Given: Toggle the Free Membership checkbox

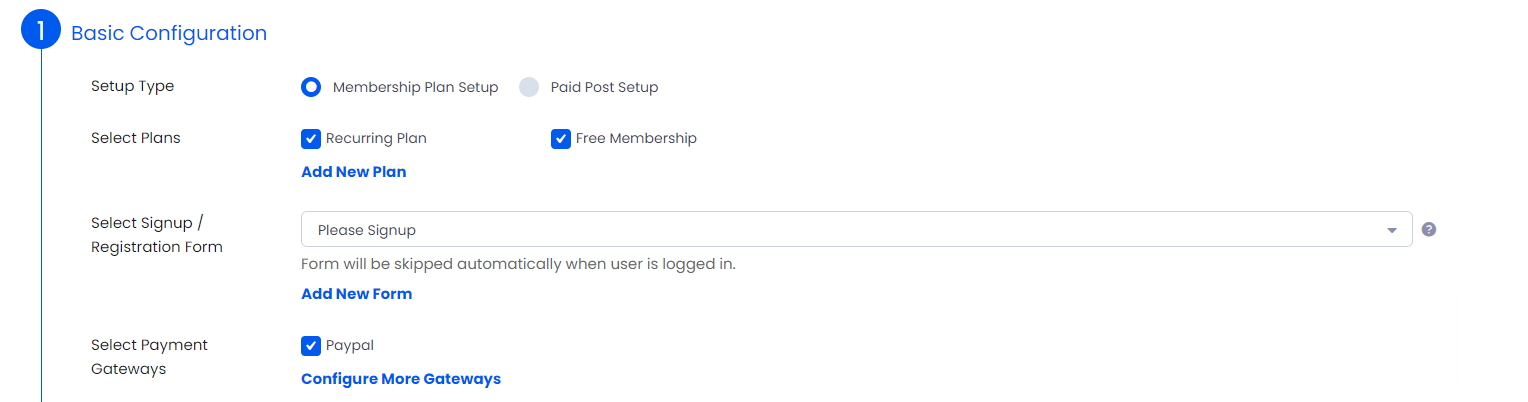Looking at the screenshot, I should click(561, 138).
